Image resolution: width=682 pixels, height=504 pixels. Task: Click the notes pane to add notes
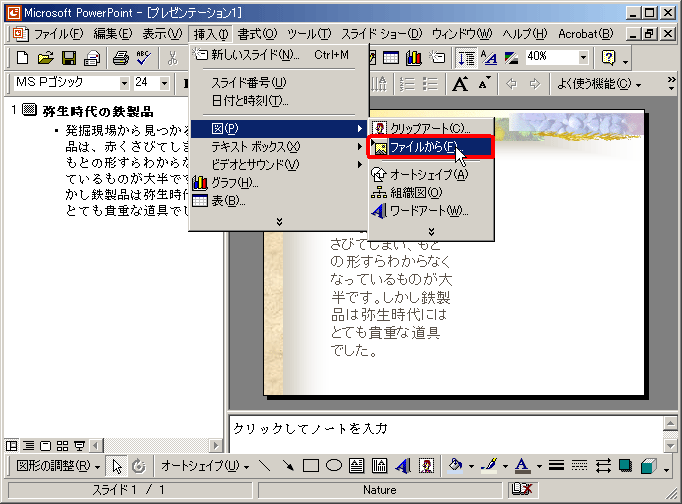[x=446, y=434]
